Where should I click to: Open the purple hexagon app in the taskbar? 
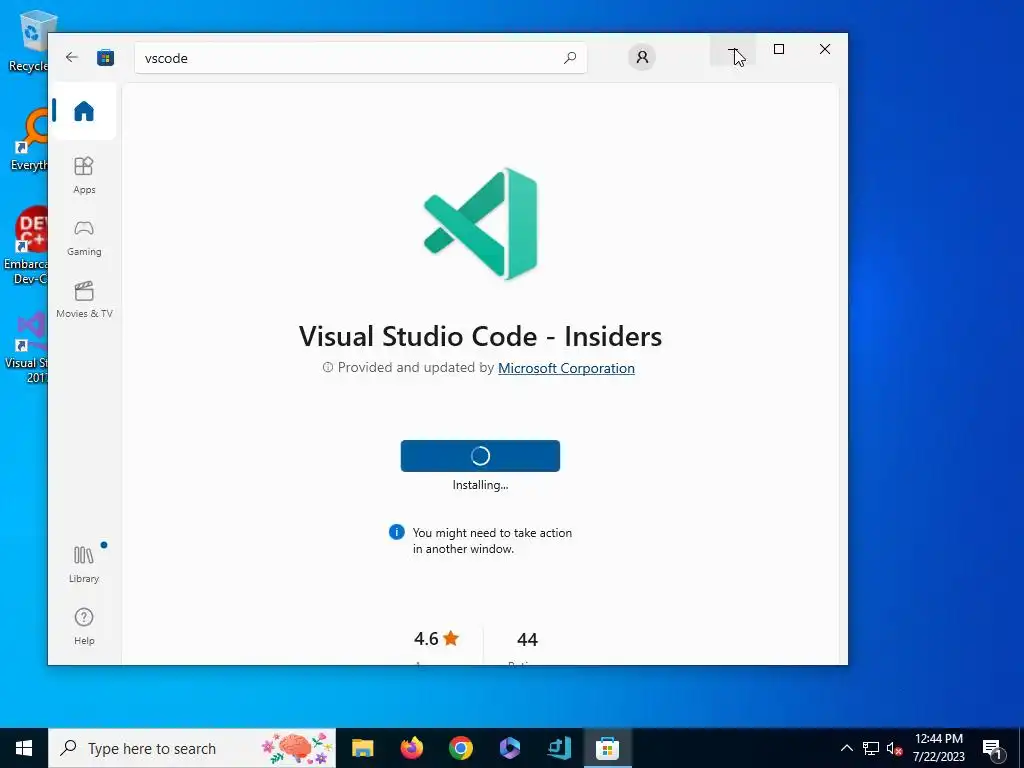[x=509, y=748]
